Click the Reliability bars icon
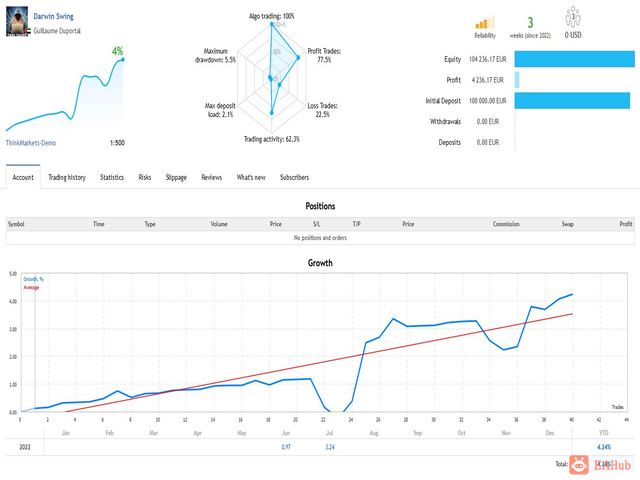This screenshot has height=480, width=640. coord(485,22)
